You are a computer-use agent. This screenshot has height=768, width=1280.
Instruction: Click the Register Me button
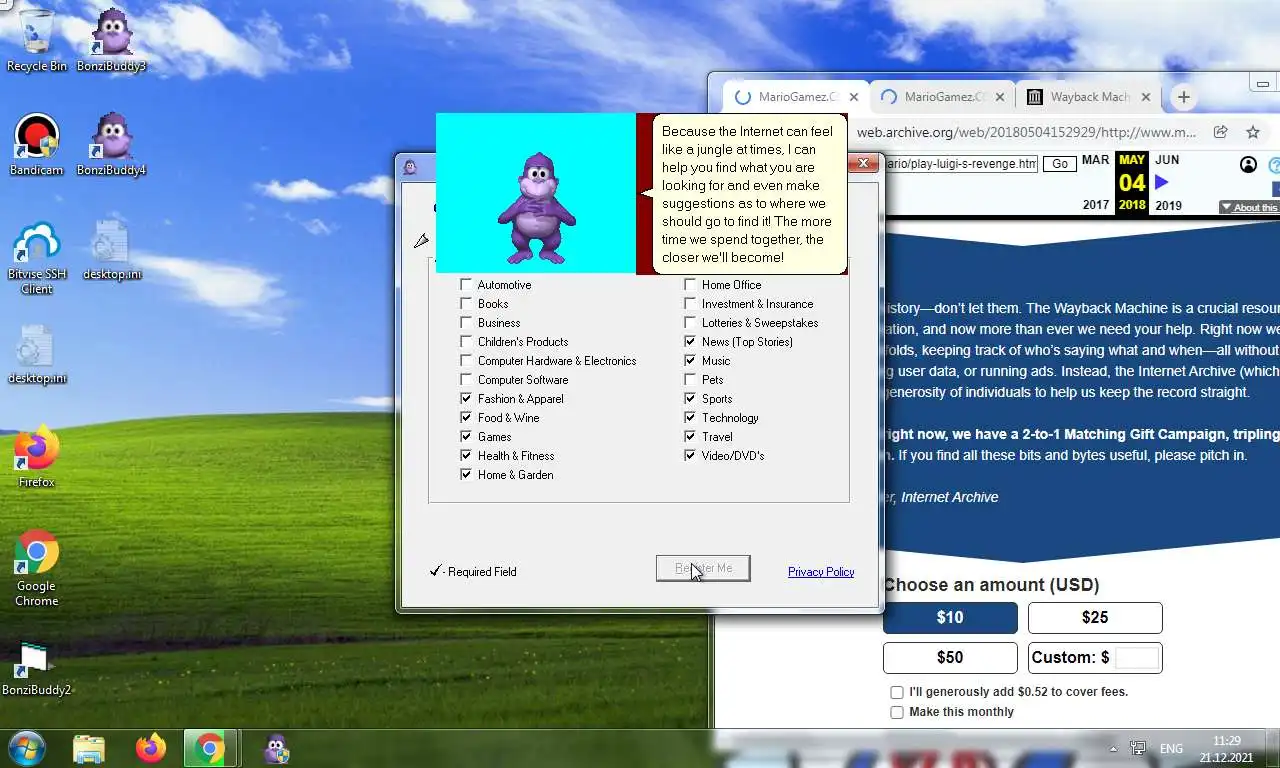[703, 568]
